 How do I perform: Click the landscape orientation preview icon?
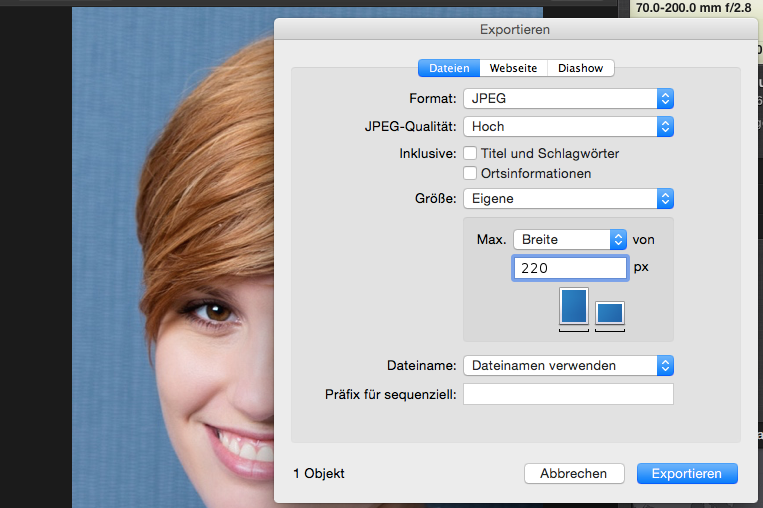click(x=610, y=313)
